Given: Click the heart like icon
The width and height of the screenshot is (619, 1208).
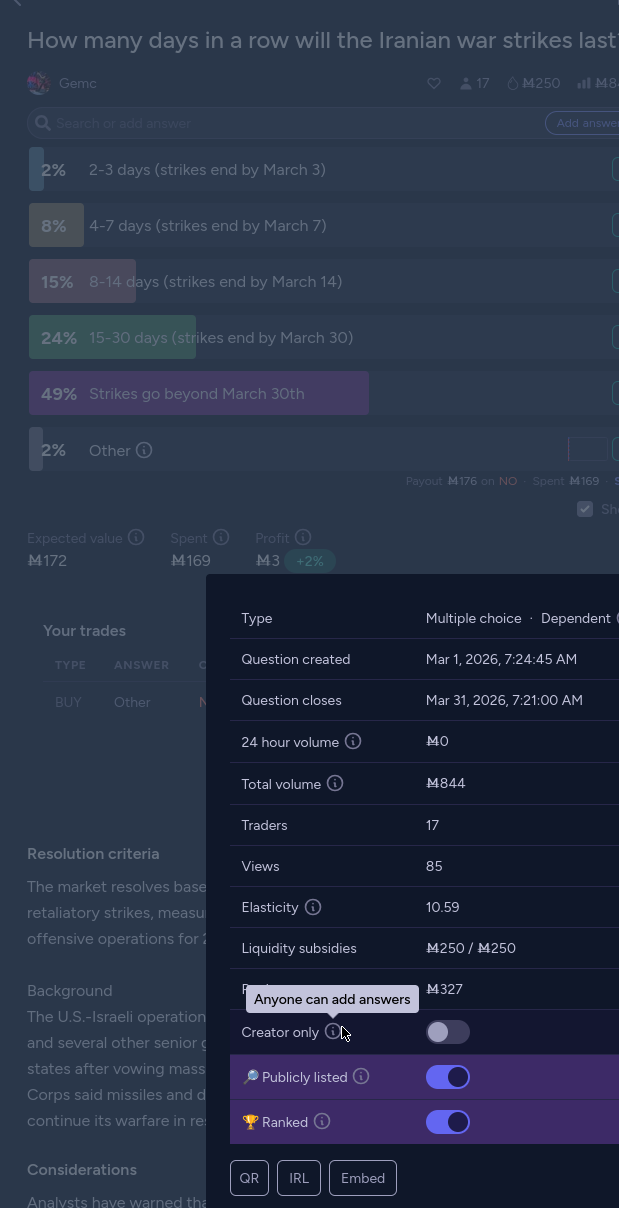Looking at the screenshot, I should 434,84.
